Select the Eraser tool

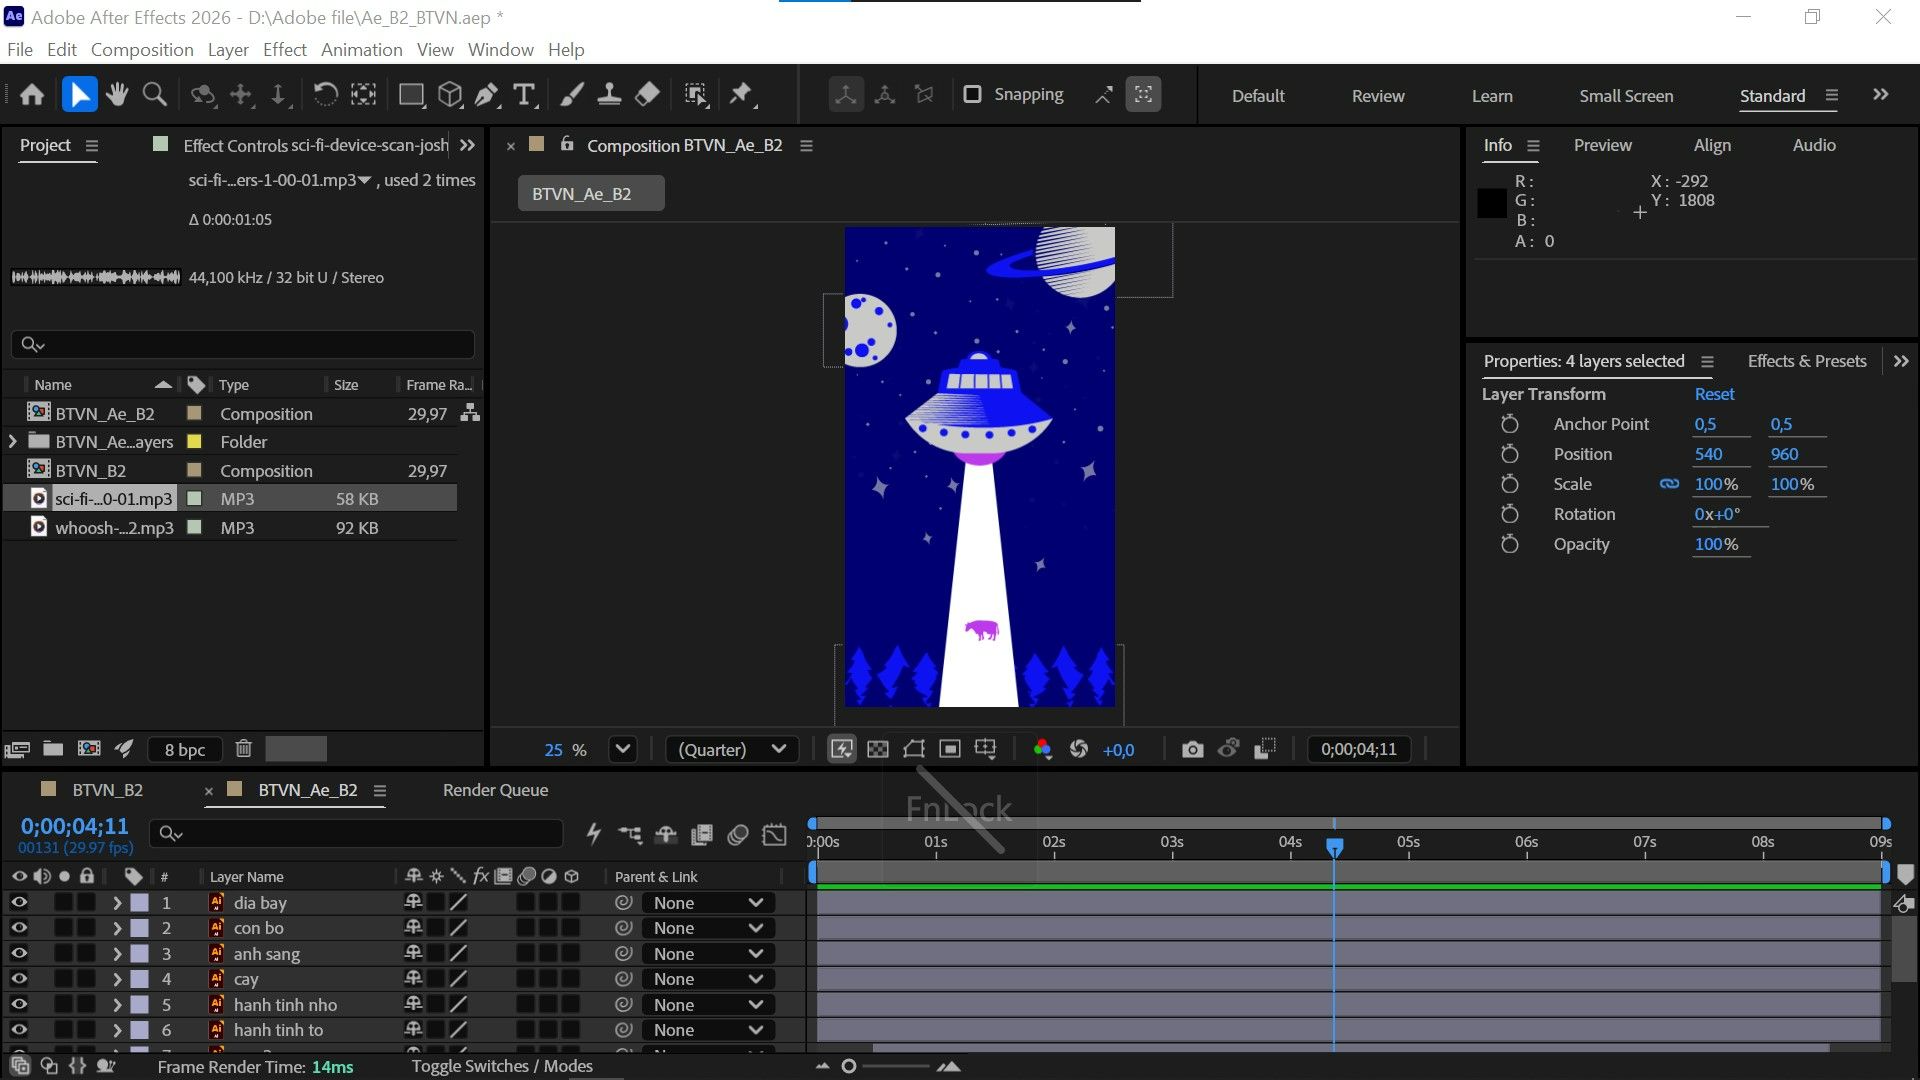point(647,95)
